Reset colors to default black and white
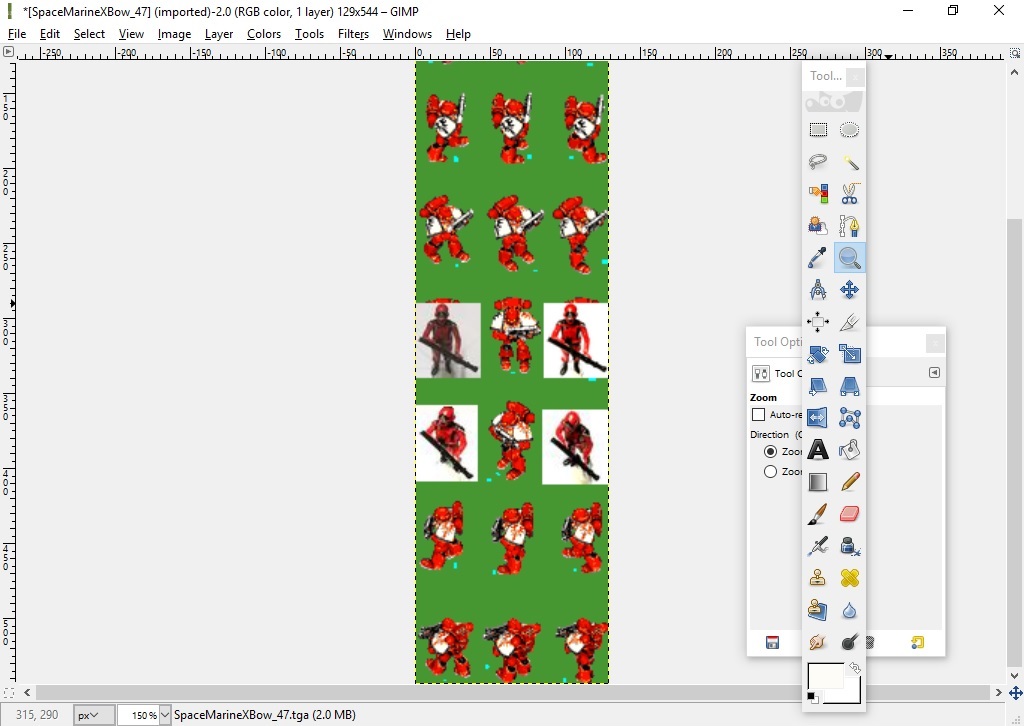The height and width of the screenshot is (726, 1024). point(812,697)
